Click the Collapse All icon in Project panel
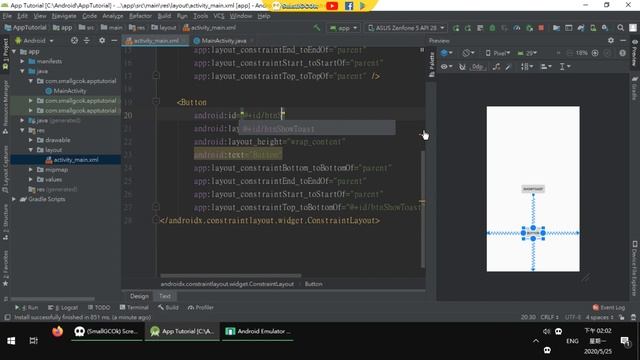 click(87, 40)
